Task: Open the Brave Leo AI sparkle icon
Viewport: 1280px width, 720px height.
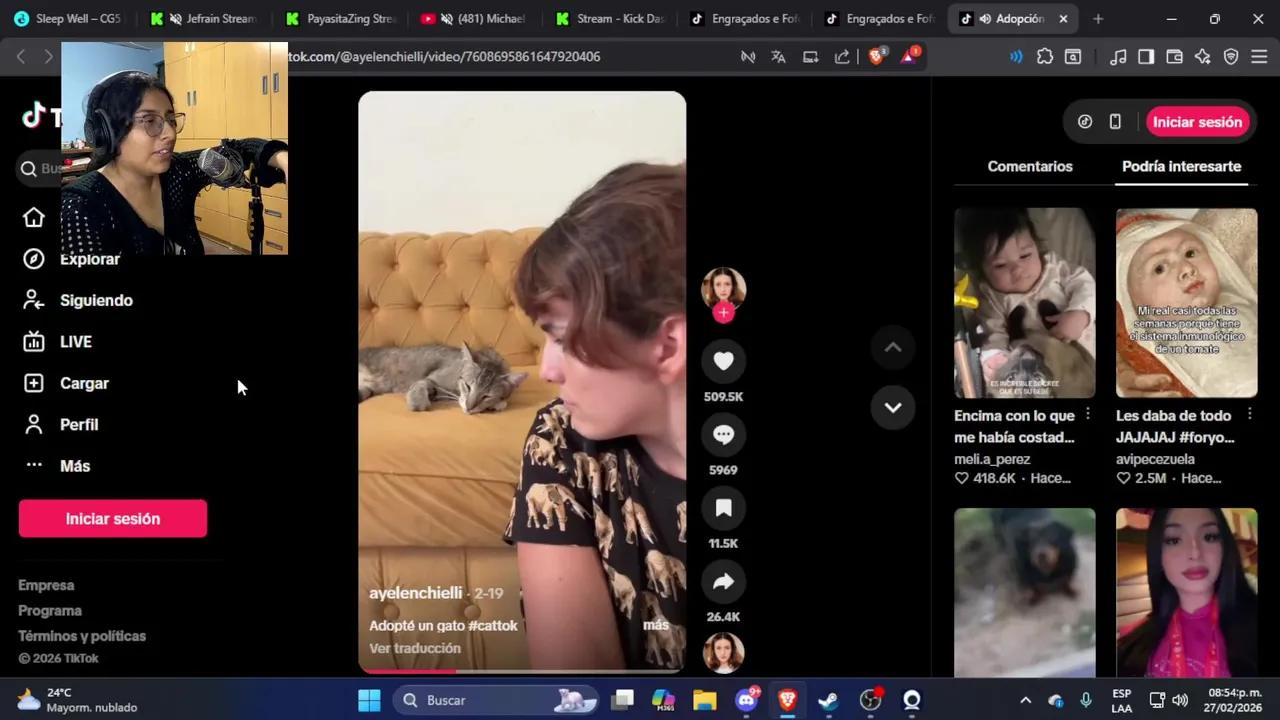Action: (1203, 57)
